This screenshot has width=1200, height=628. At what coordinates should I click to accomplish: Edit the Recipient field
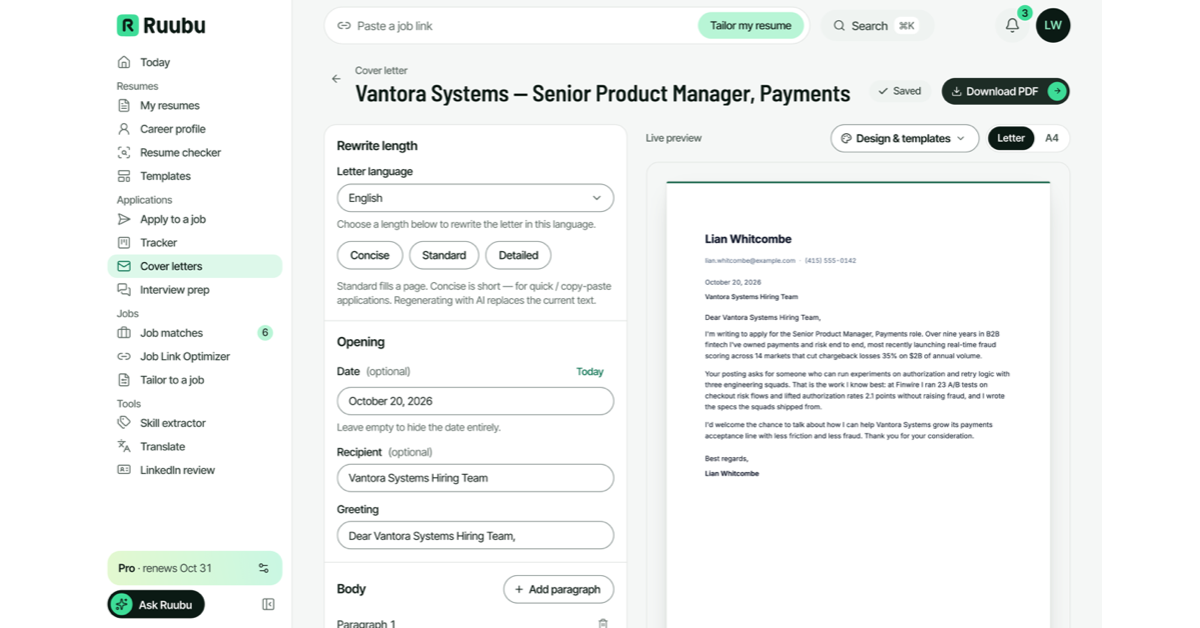[475, 478]
